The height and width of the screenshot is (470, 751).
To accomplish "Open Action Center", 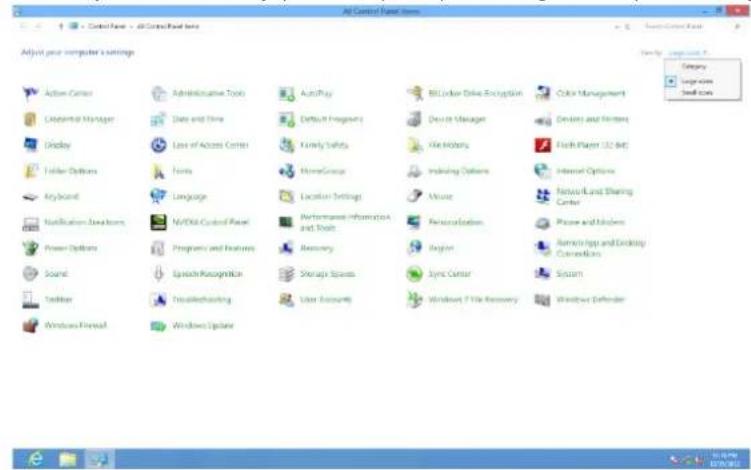I will 57,93.
